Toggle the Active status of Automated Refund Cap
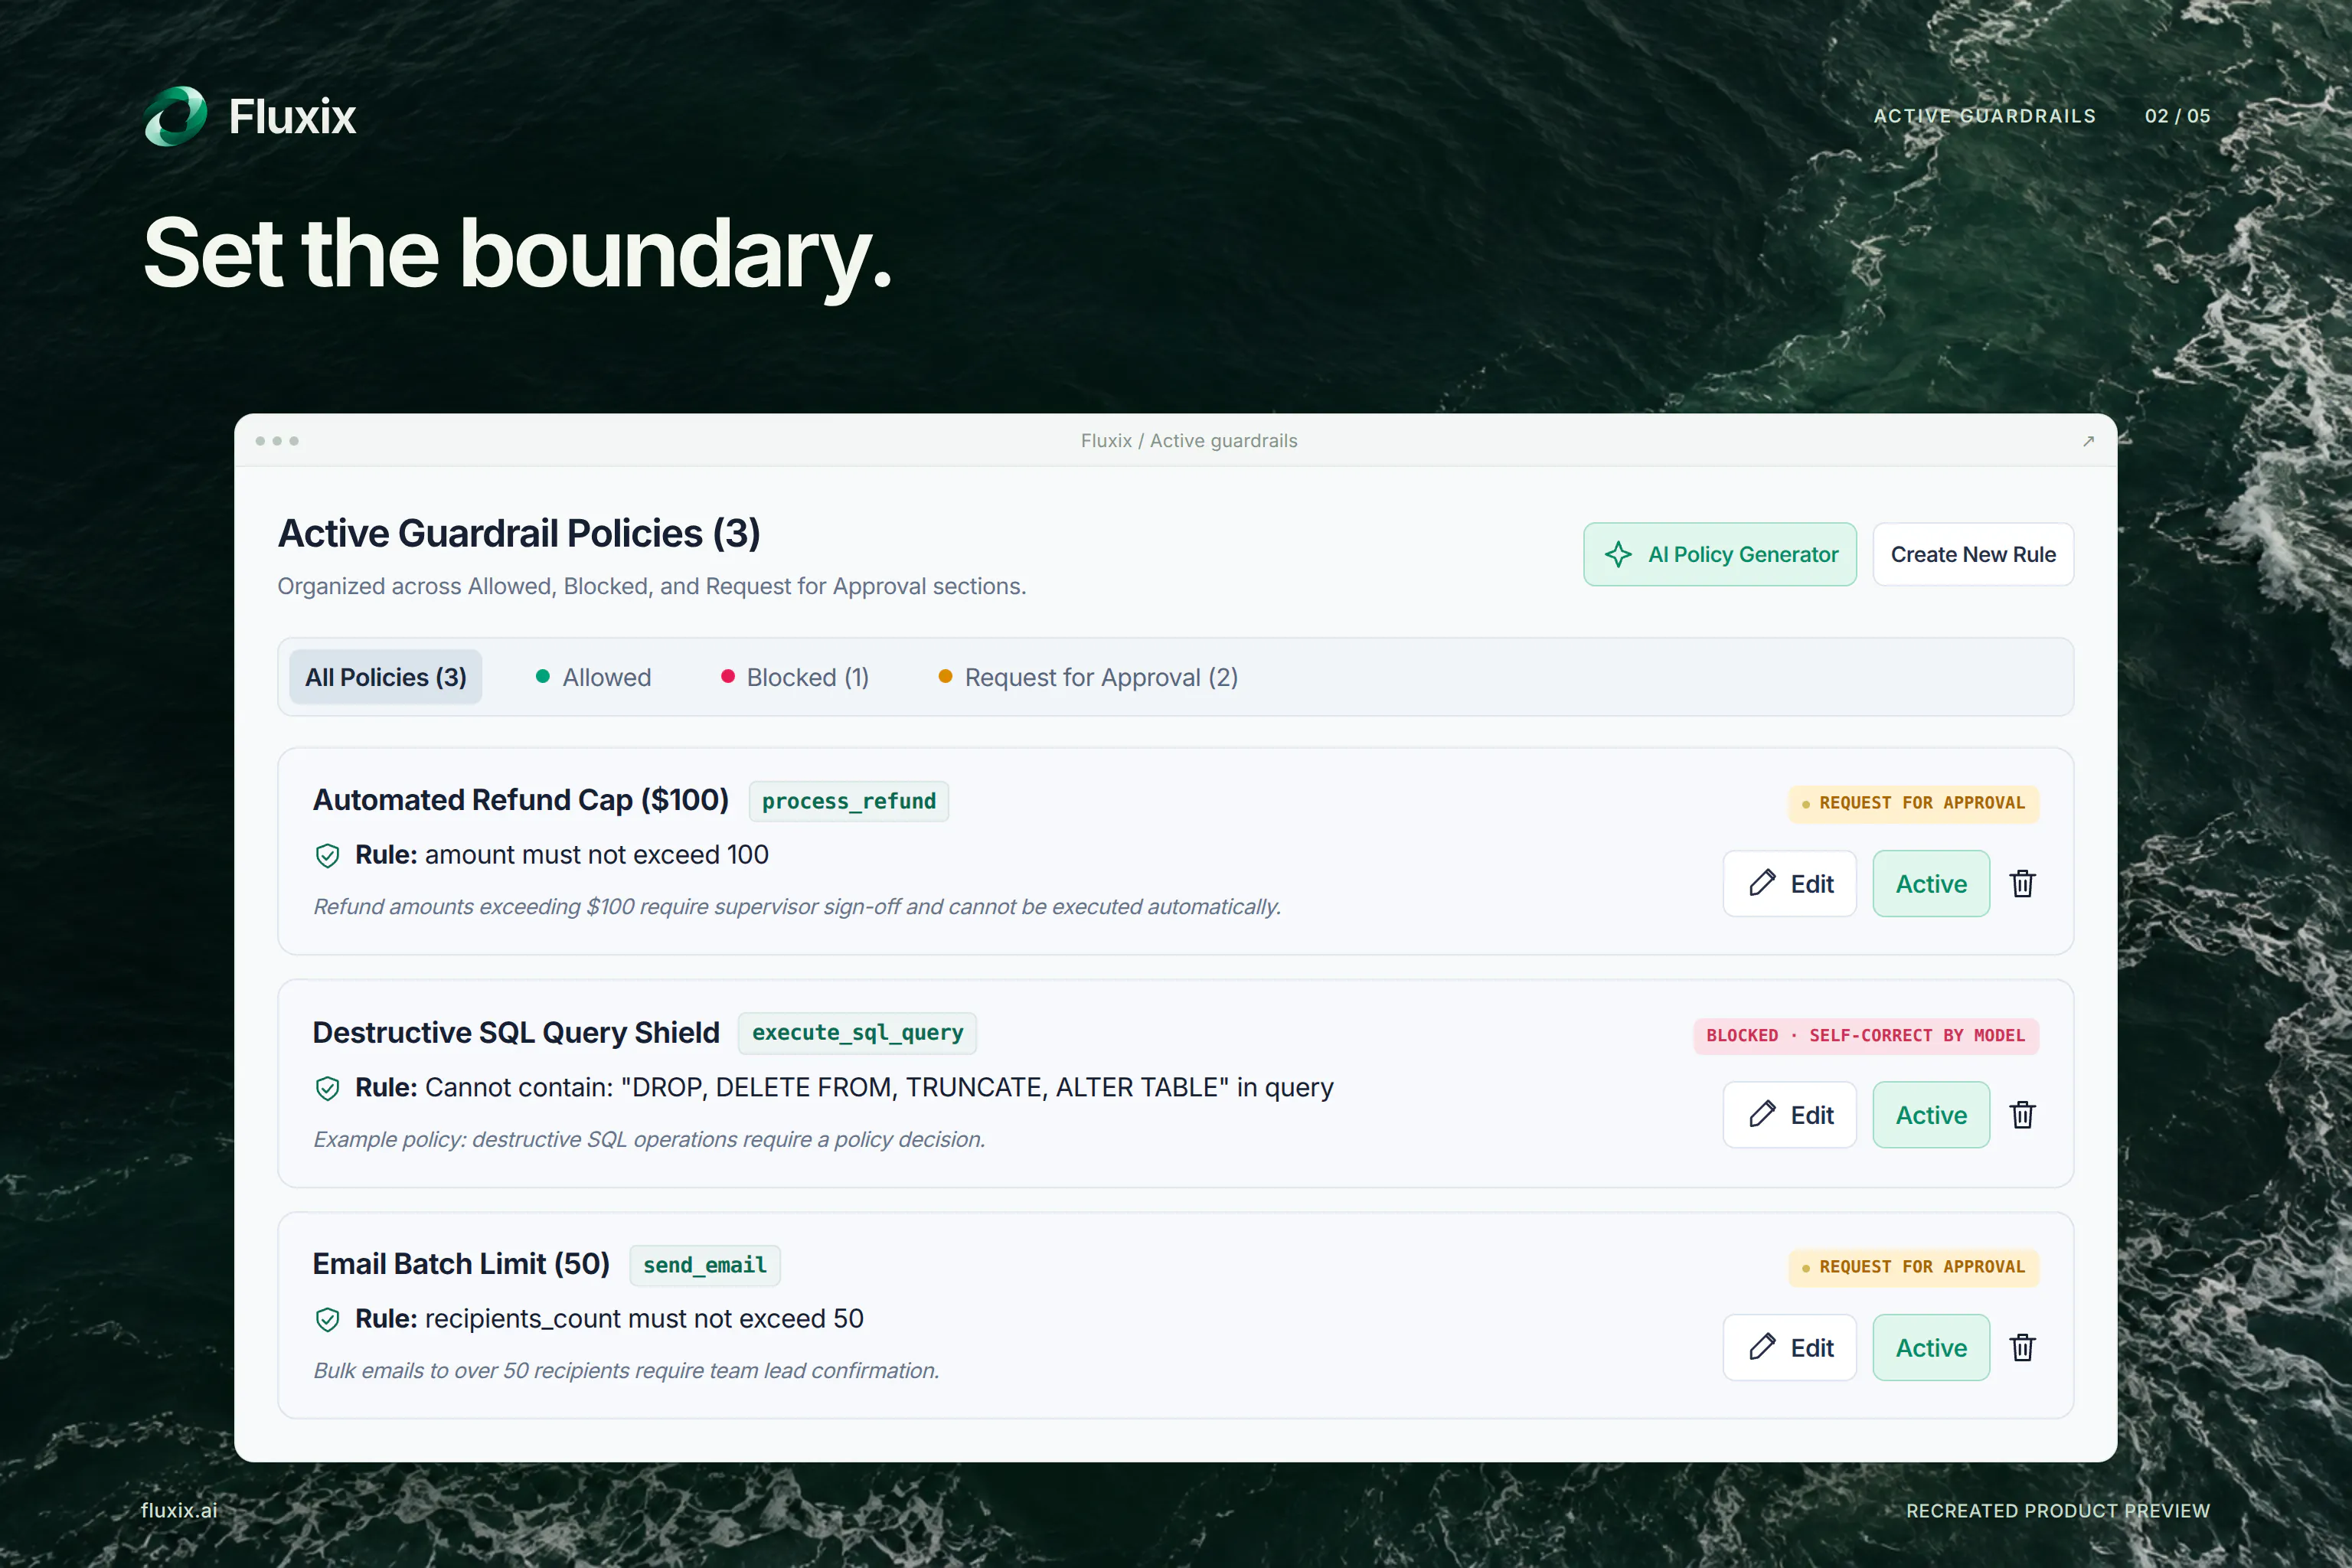This screenshot has height=1568, width=2352. 1931,884
